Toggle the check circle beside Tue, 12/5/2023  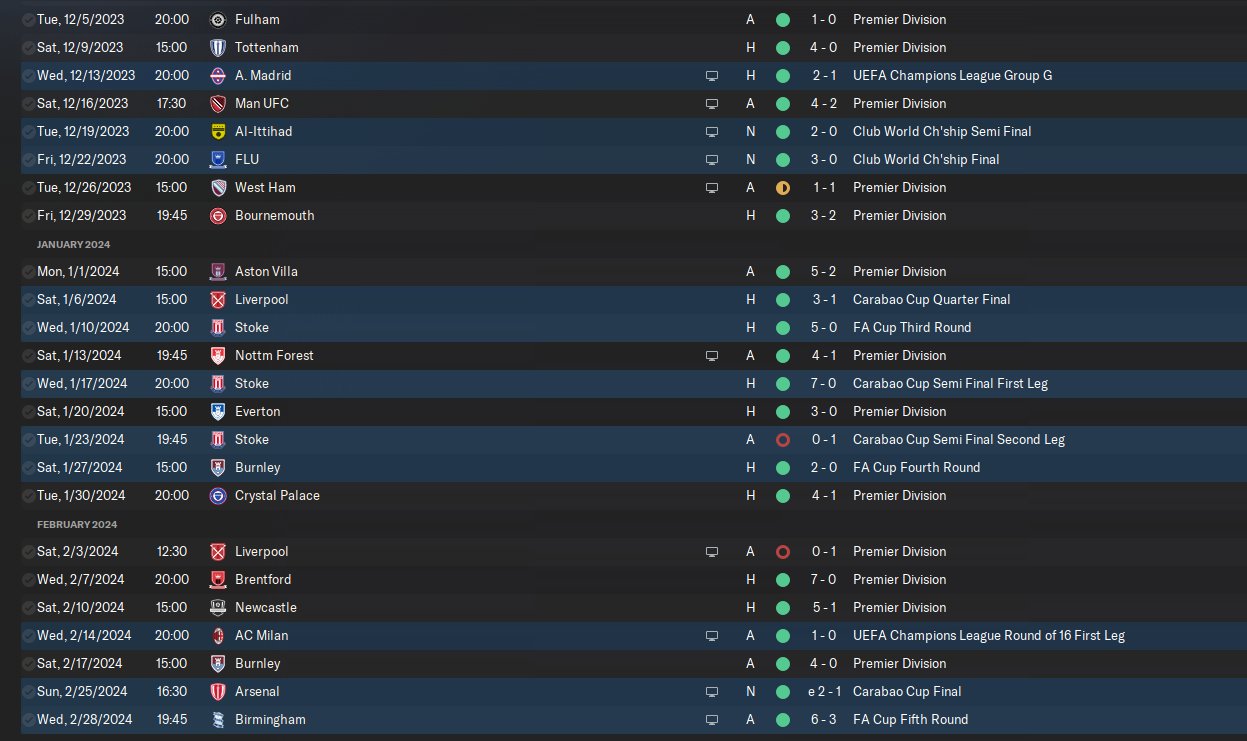click(x=27, y=19)
